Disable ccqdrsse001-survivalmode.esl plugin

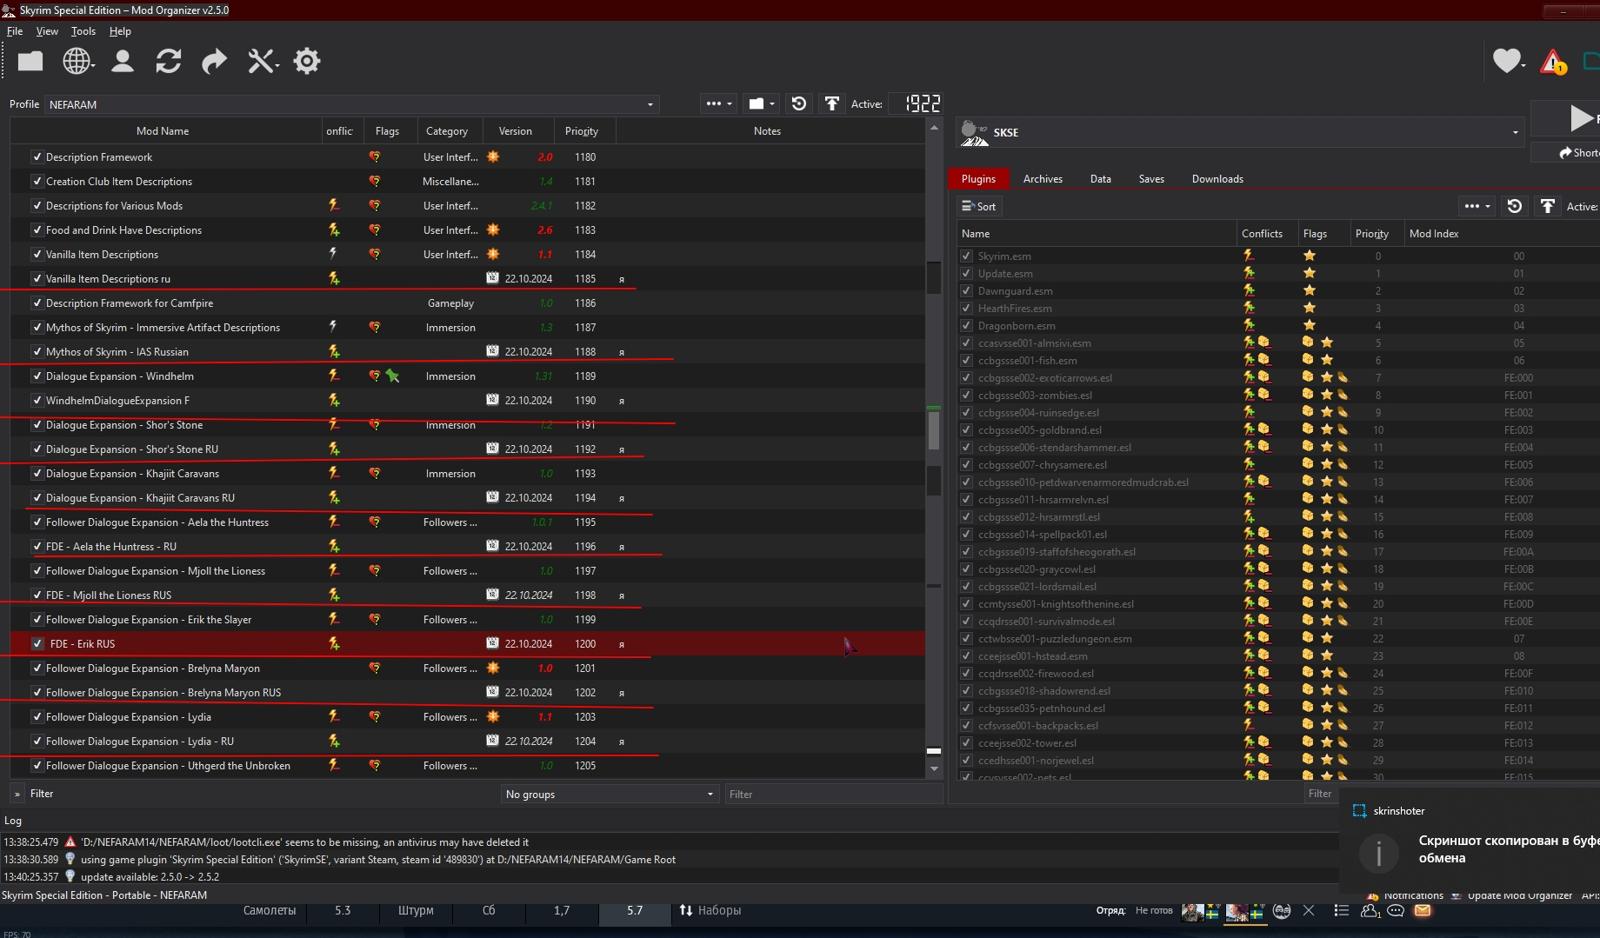966,621
